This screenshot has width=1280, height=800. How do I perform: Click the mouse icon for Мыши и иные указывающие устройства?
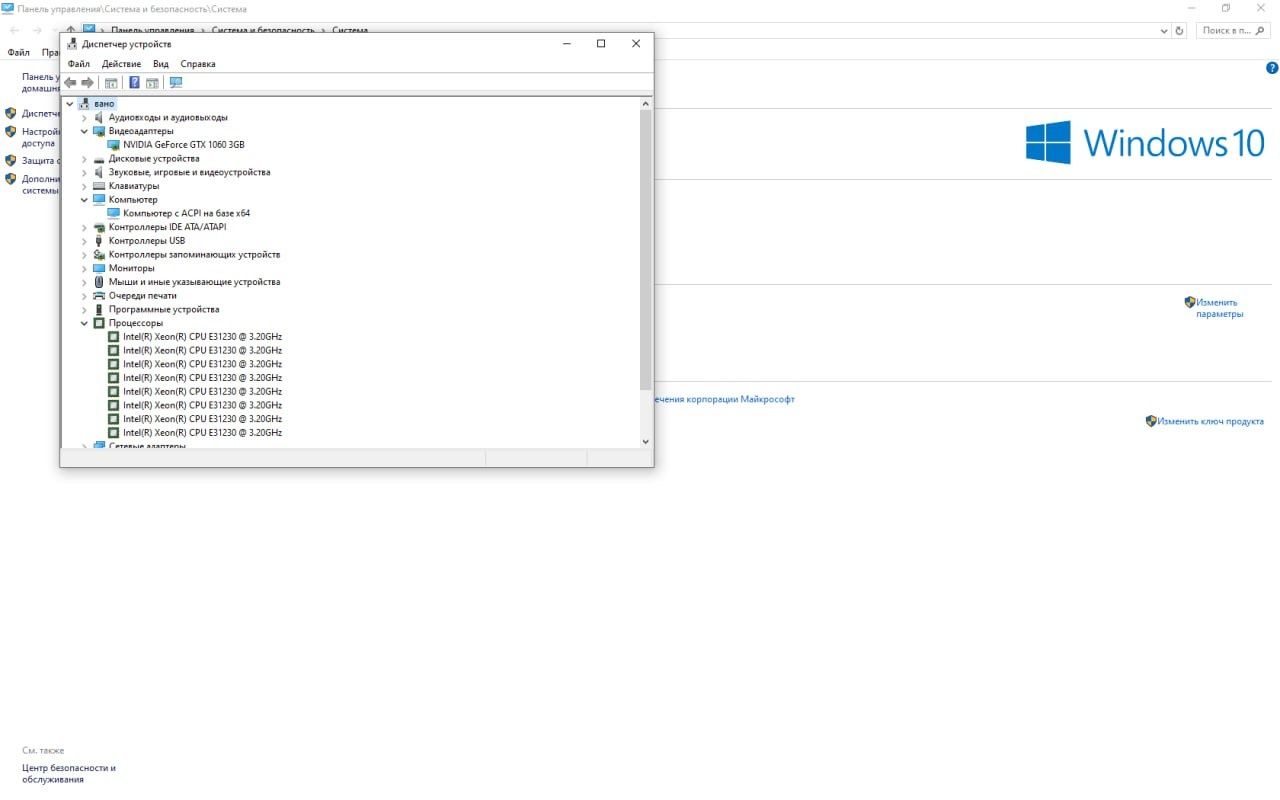(99, 282)
